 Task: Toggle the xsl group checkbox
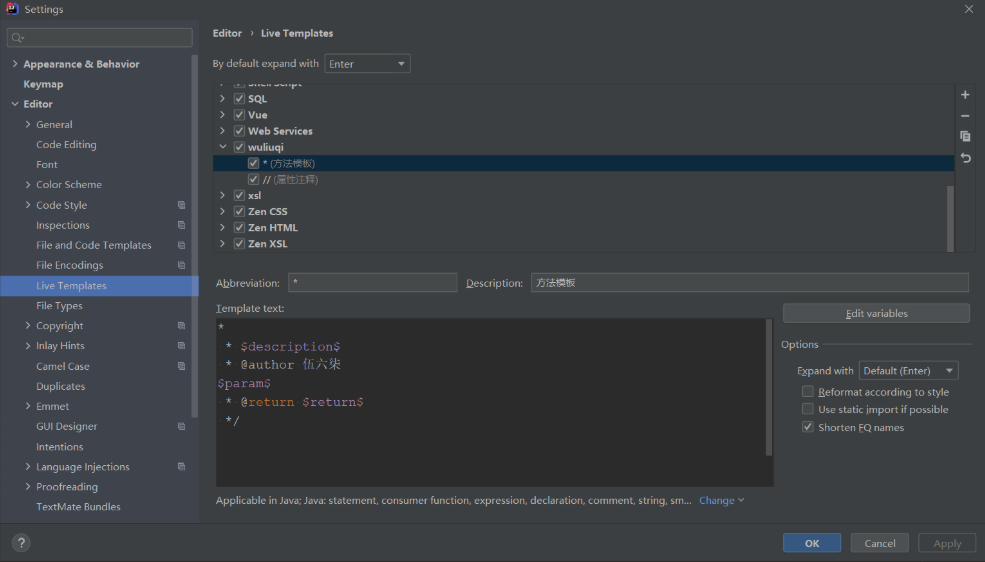click(239, 195)
